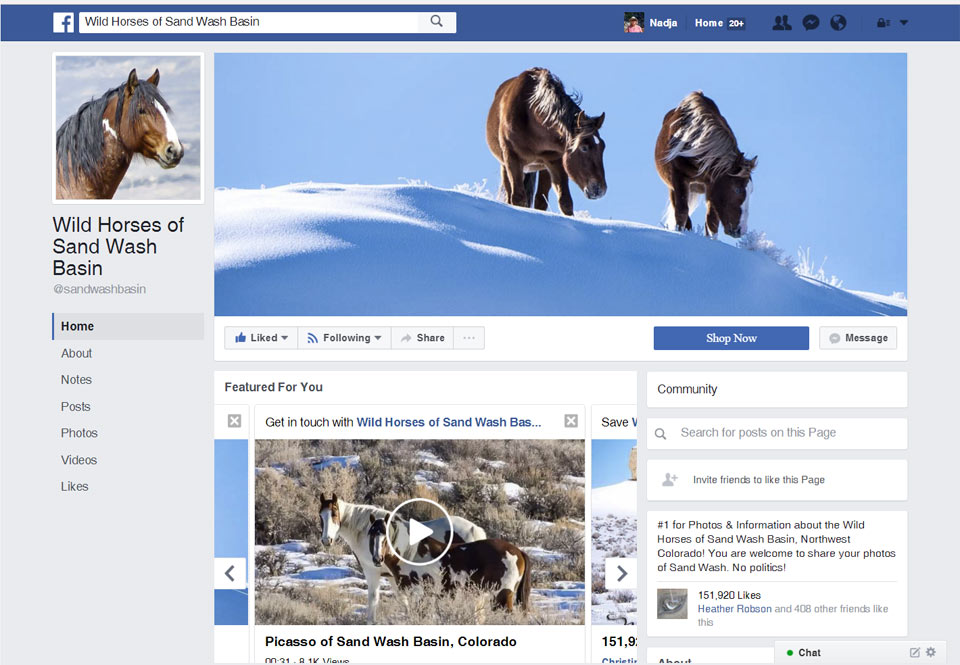Show next featured card with right arrow
The width and height of the screenshot is (960, 665).
point(621,573)
